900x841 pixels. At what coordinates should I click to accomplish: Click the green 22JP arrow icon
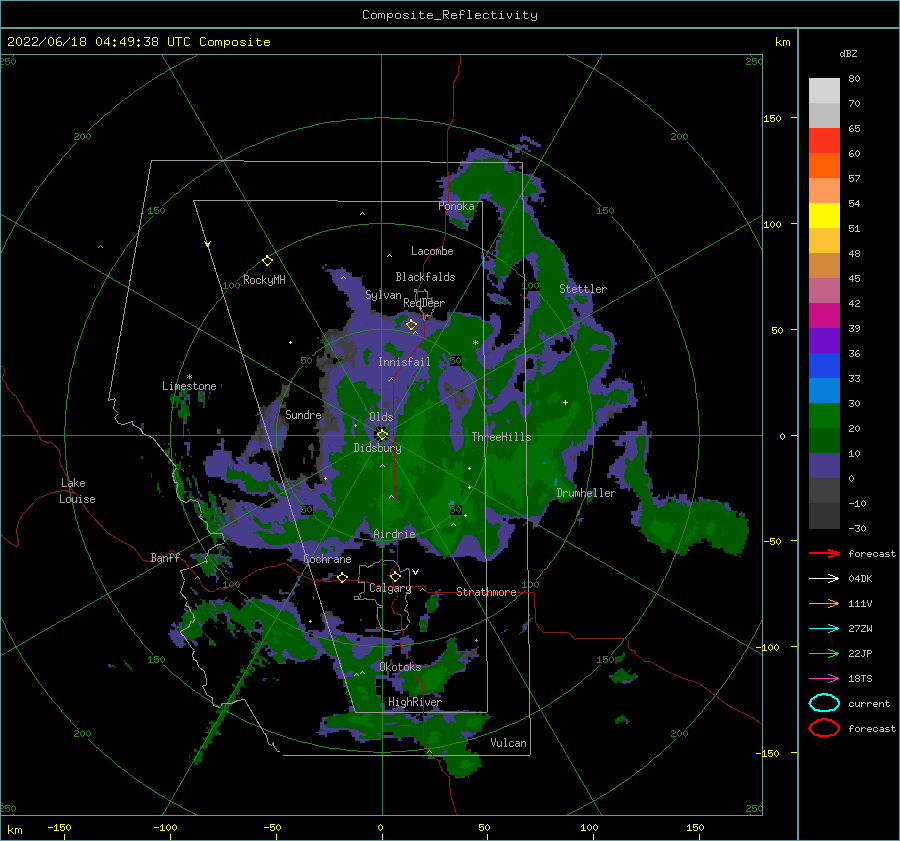824,653
